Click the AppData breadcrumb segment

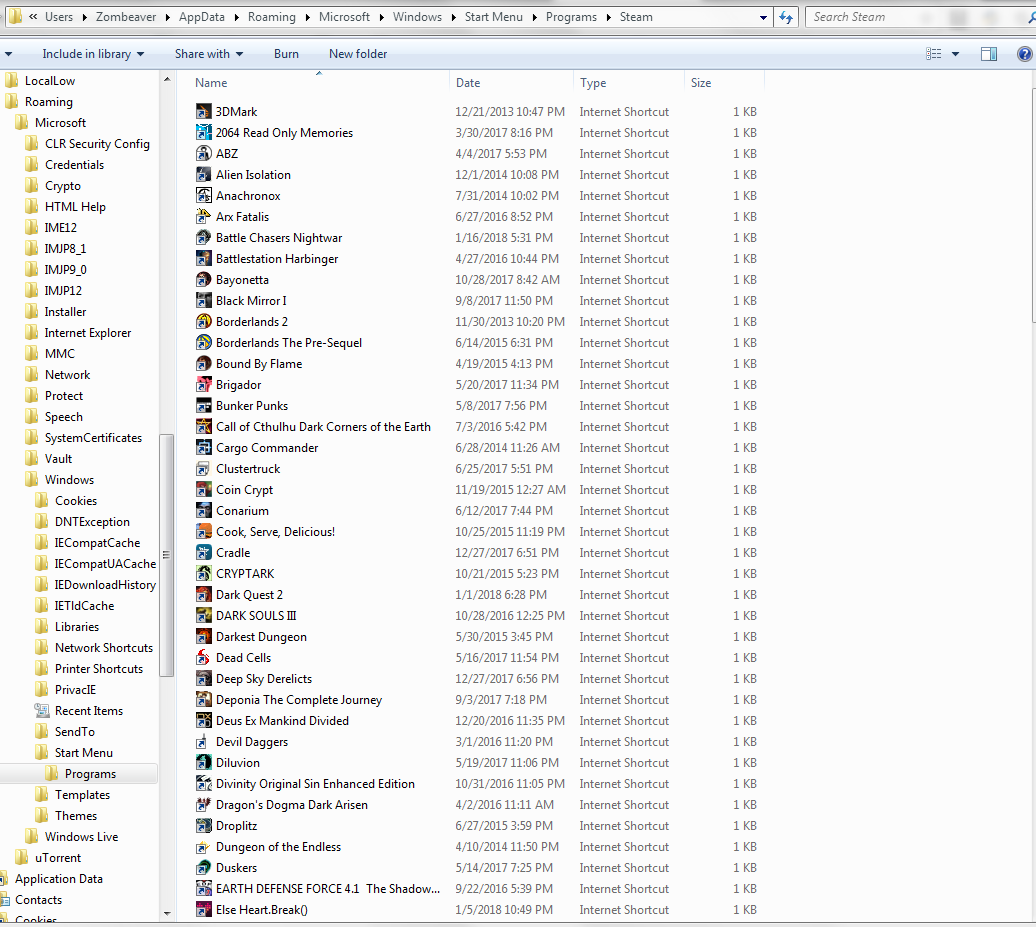pos(202,17)
